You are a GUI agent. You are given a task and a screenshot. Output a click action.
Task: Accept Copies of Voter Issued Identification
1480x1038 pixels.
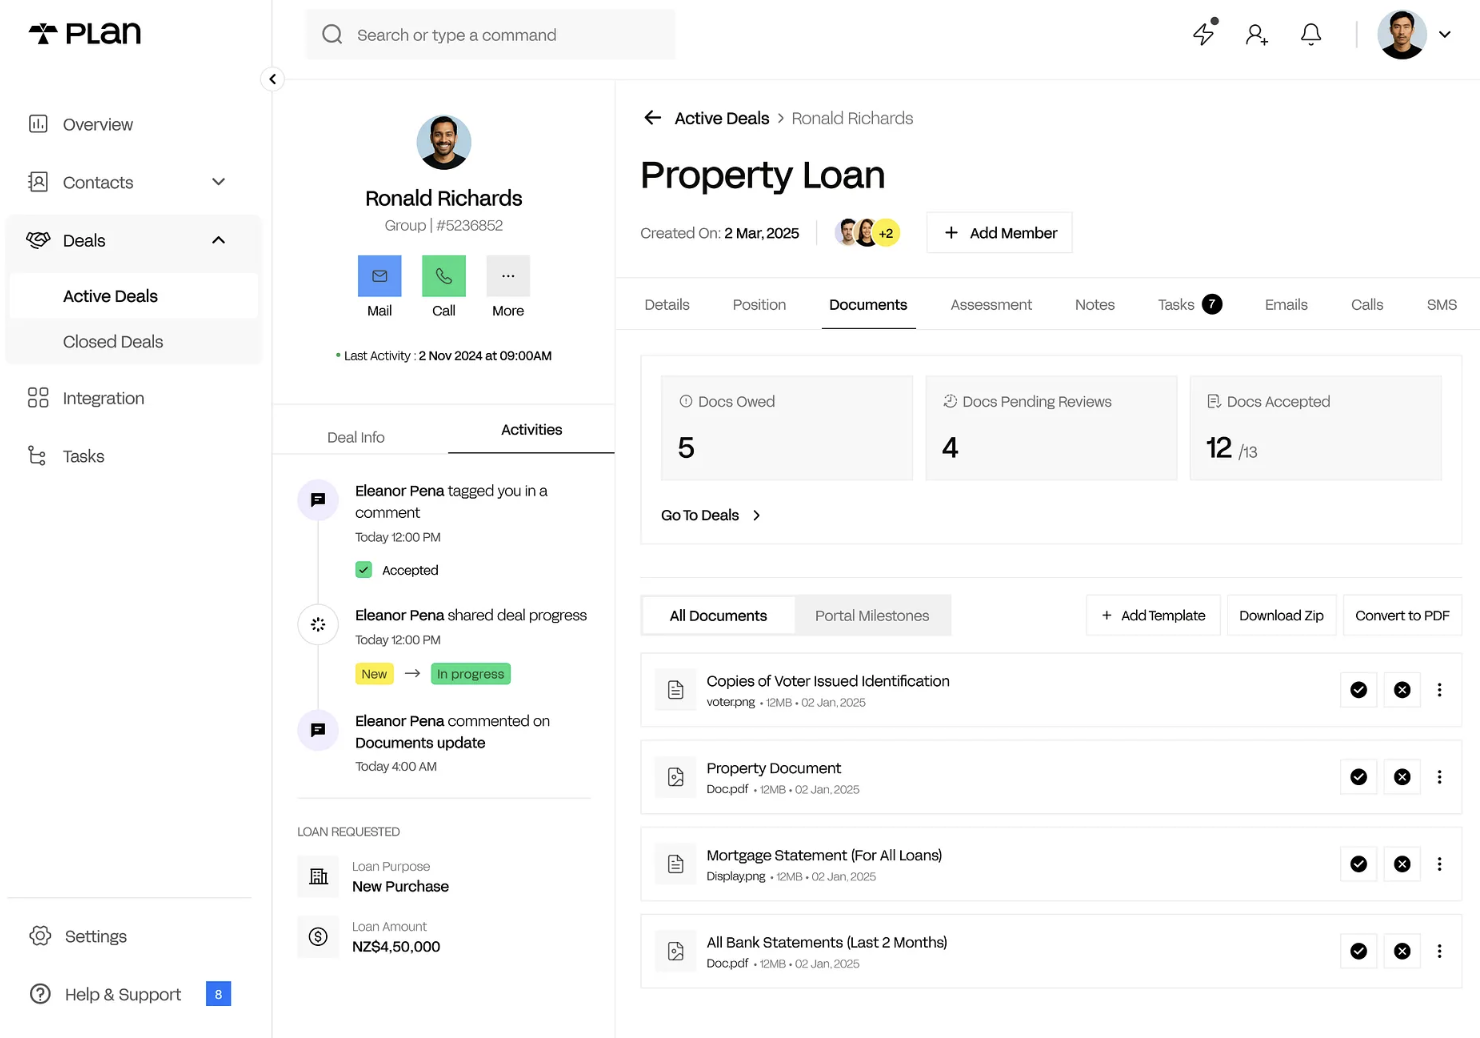[1359, 690]
